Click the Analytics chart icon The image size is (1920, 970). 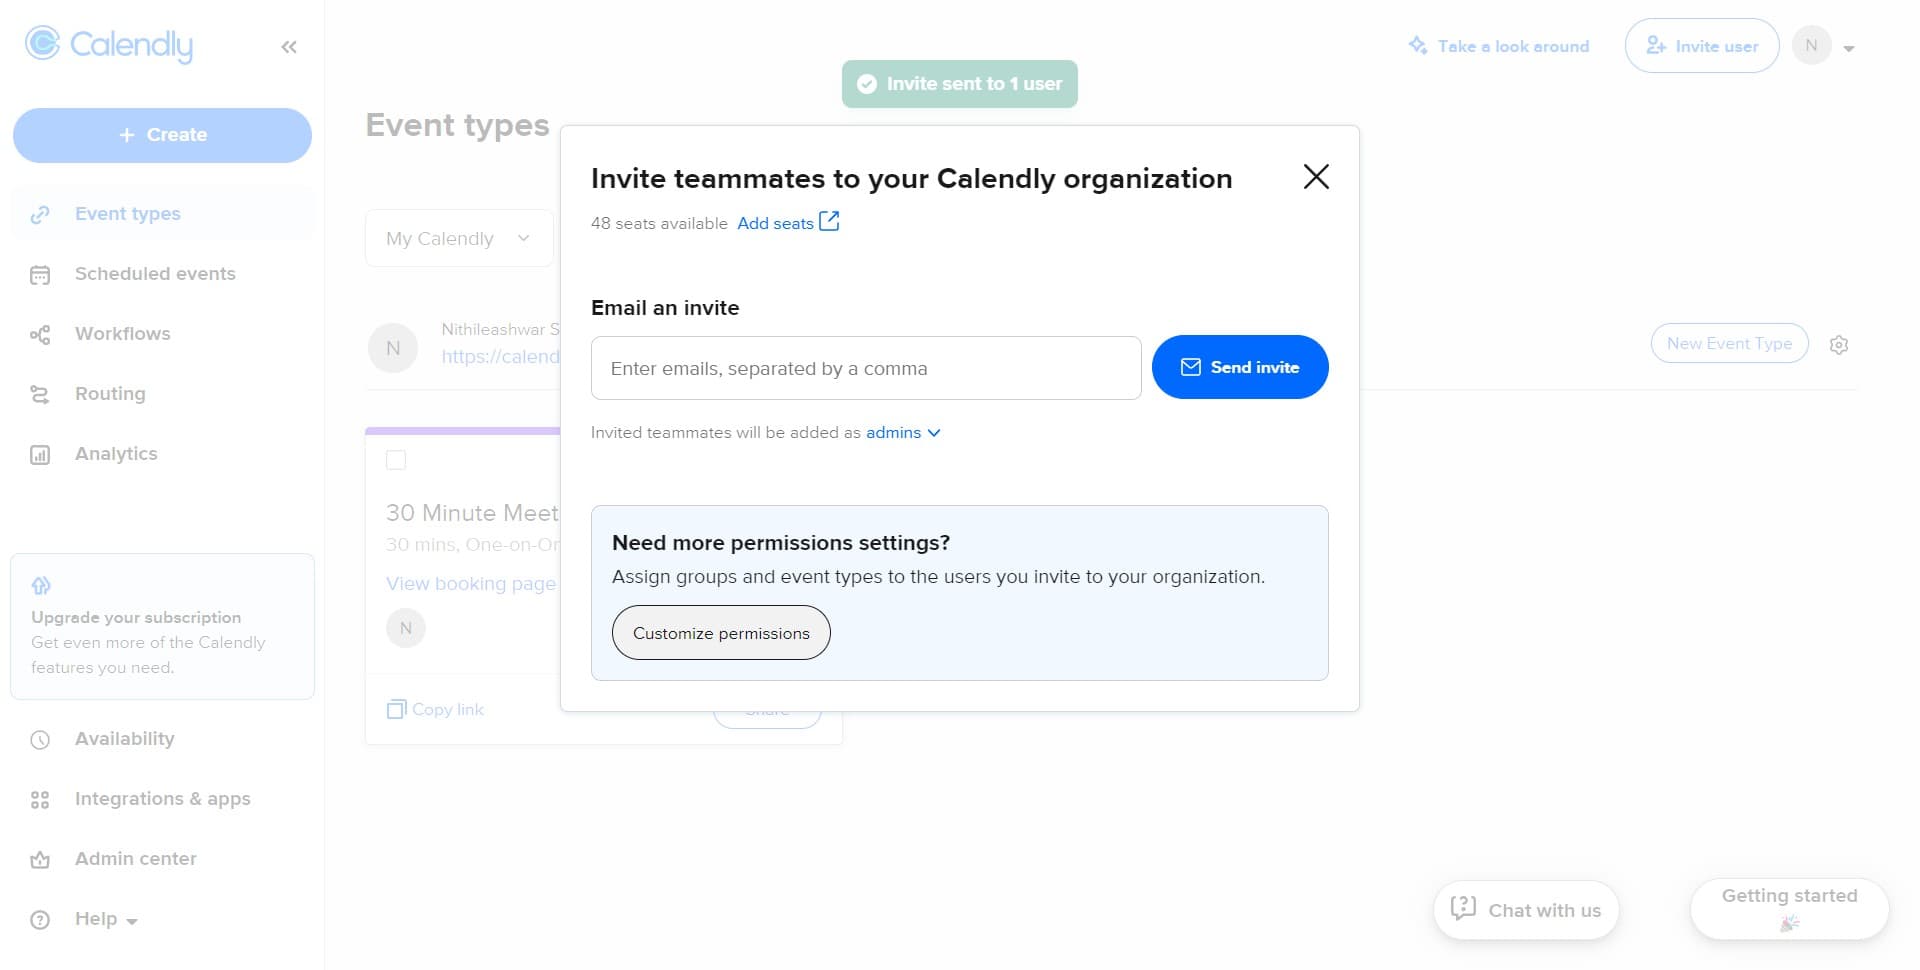pos(40,455)
